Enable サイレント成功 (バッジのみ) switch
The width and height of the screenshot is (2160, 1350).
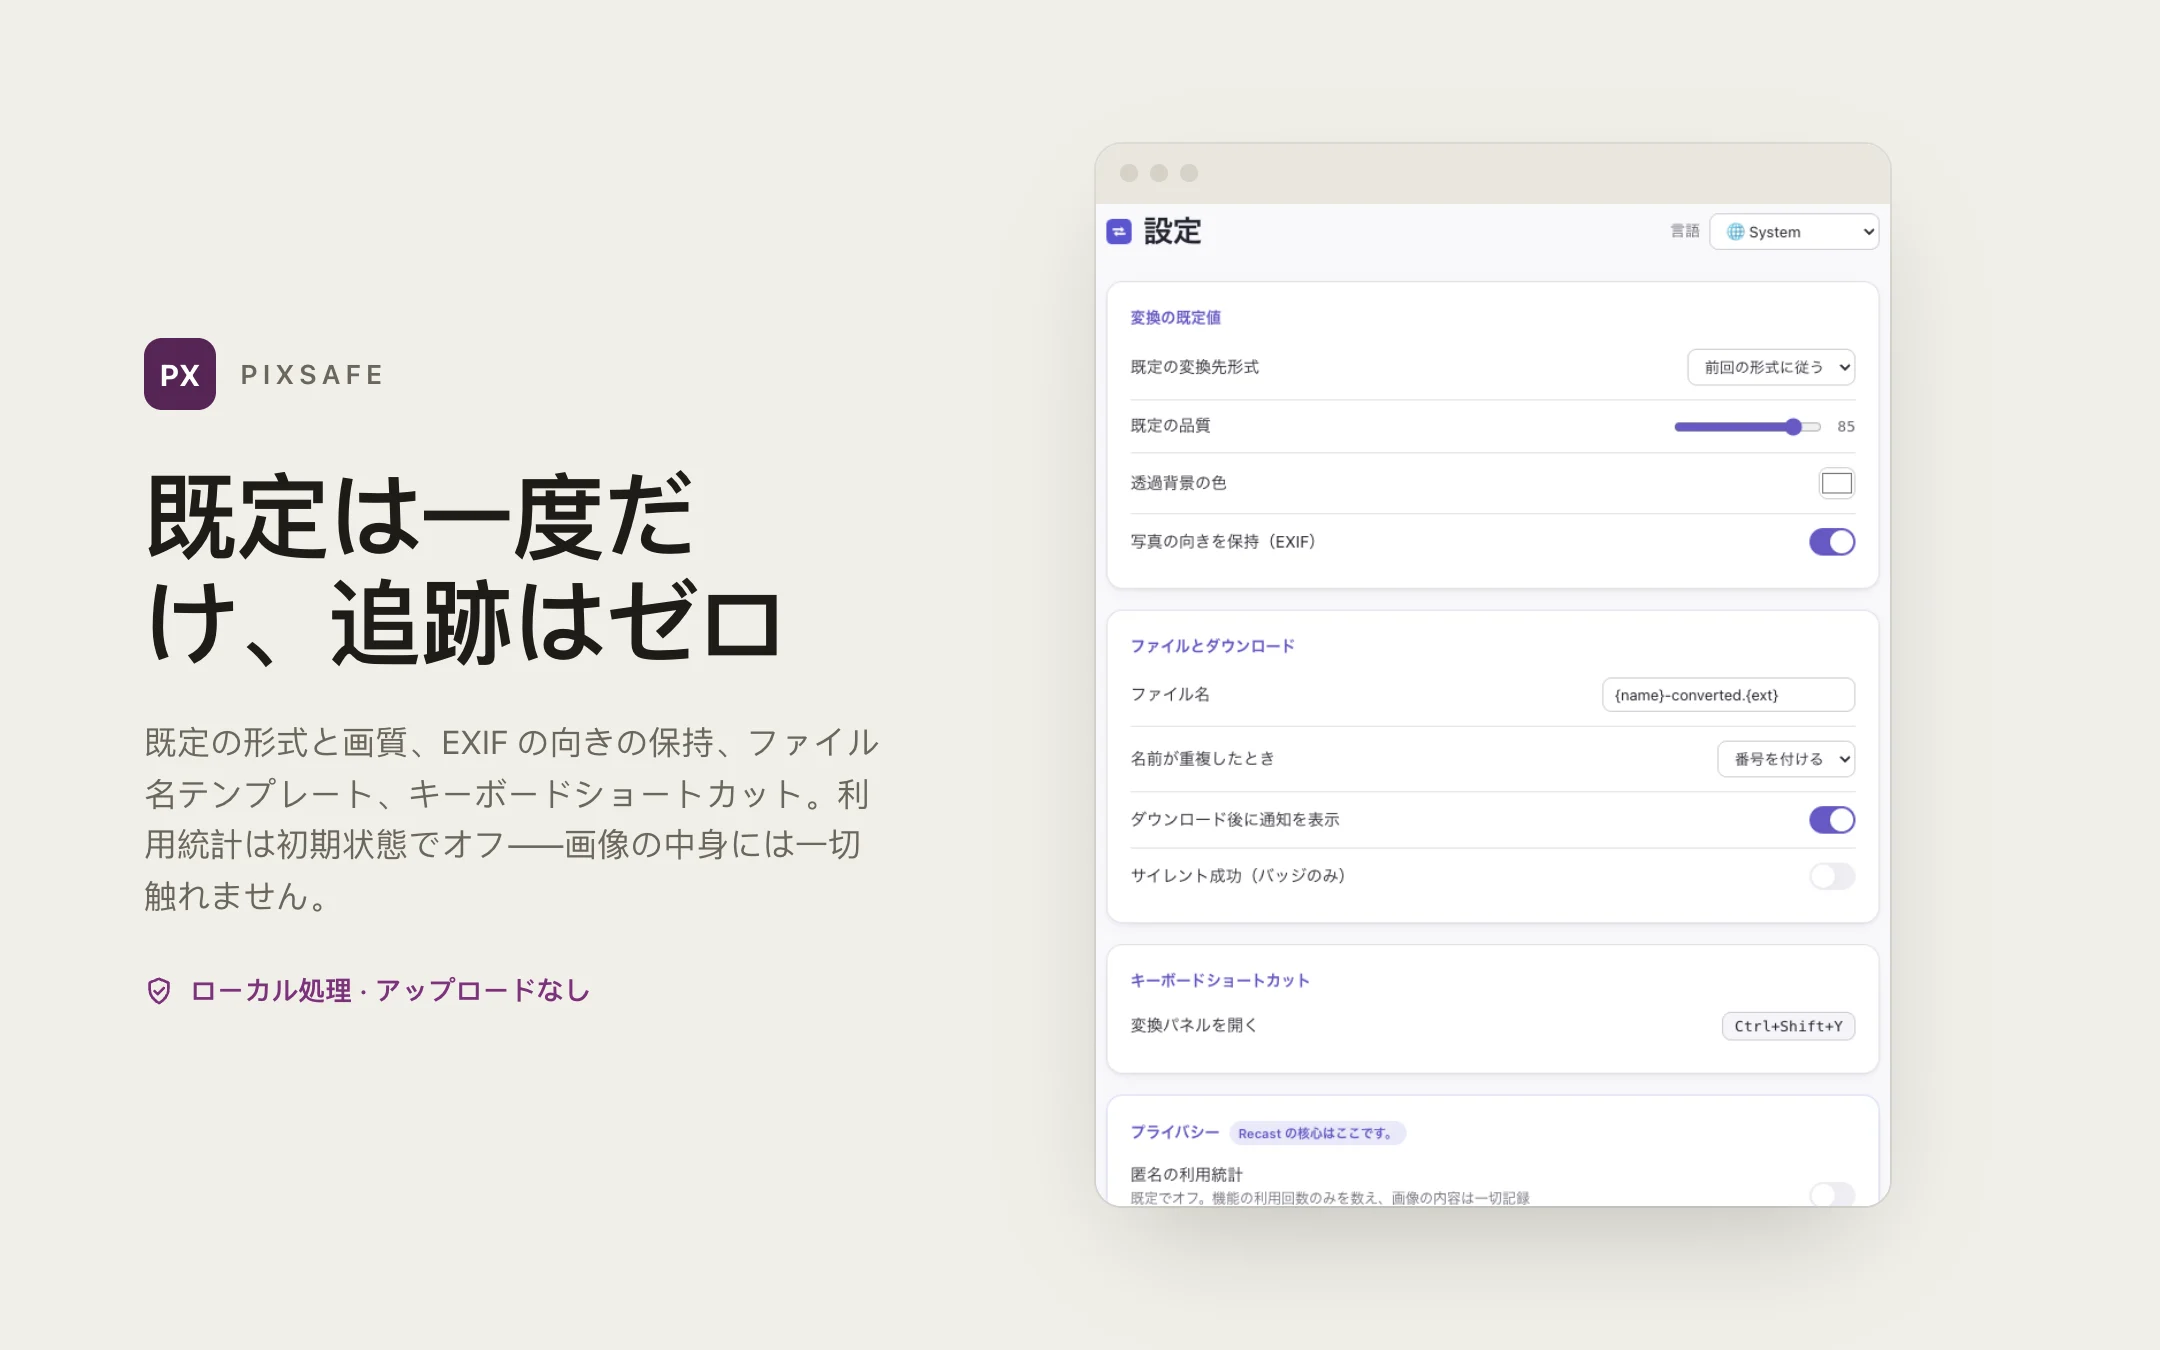point(1832,876)
